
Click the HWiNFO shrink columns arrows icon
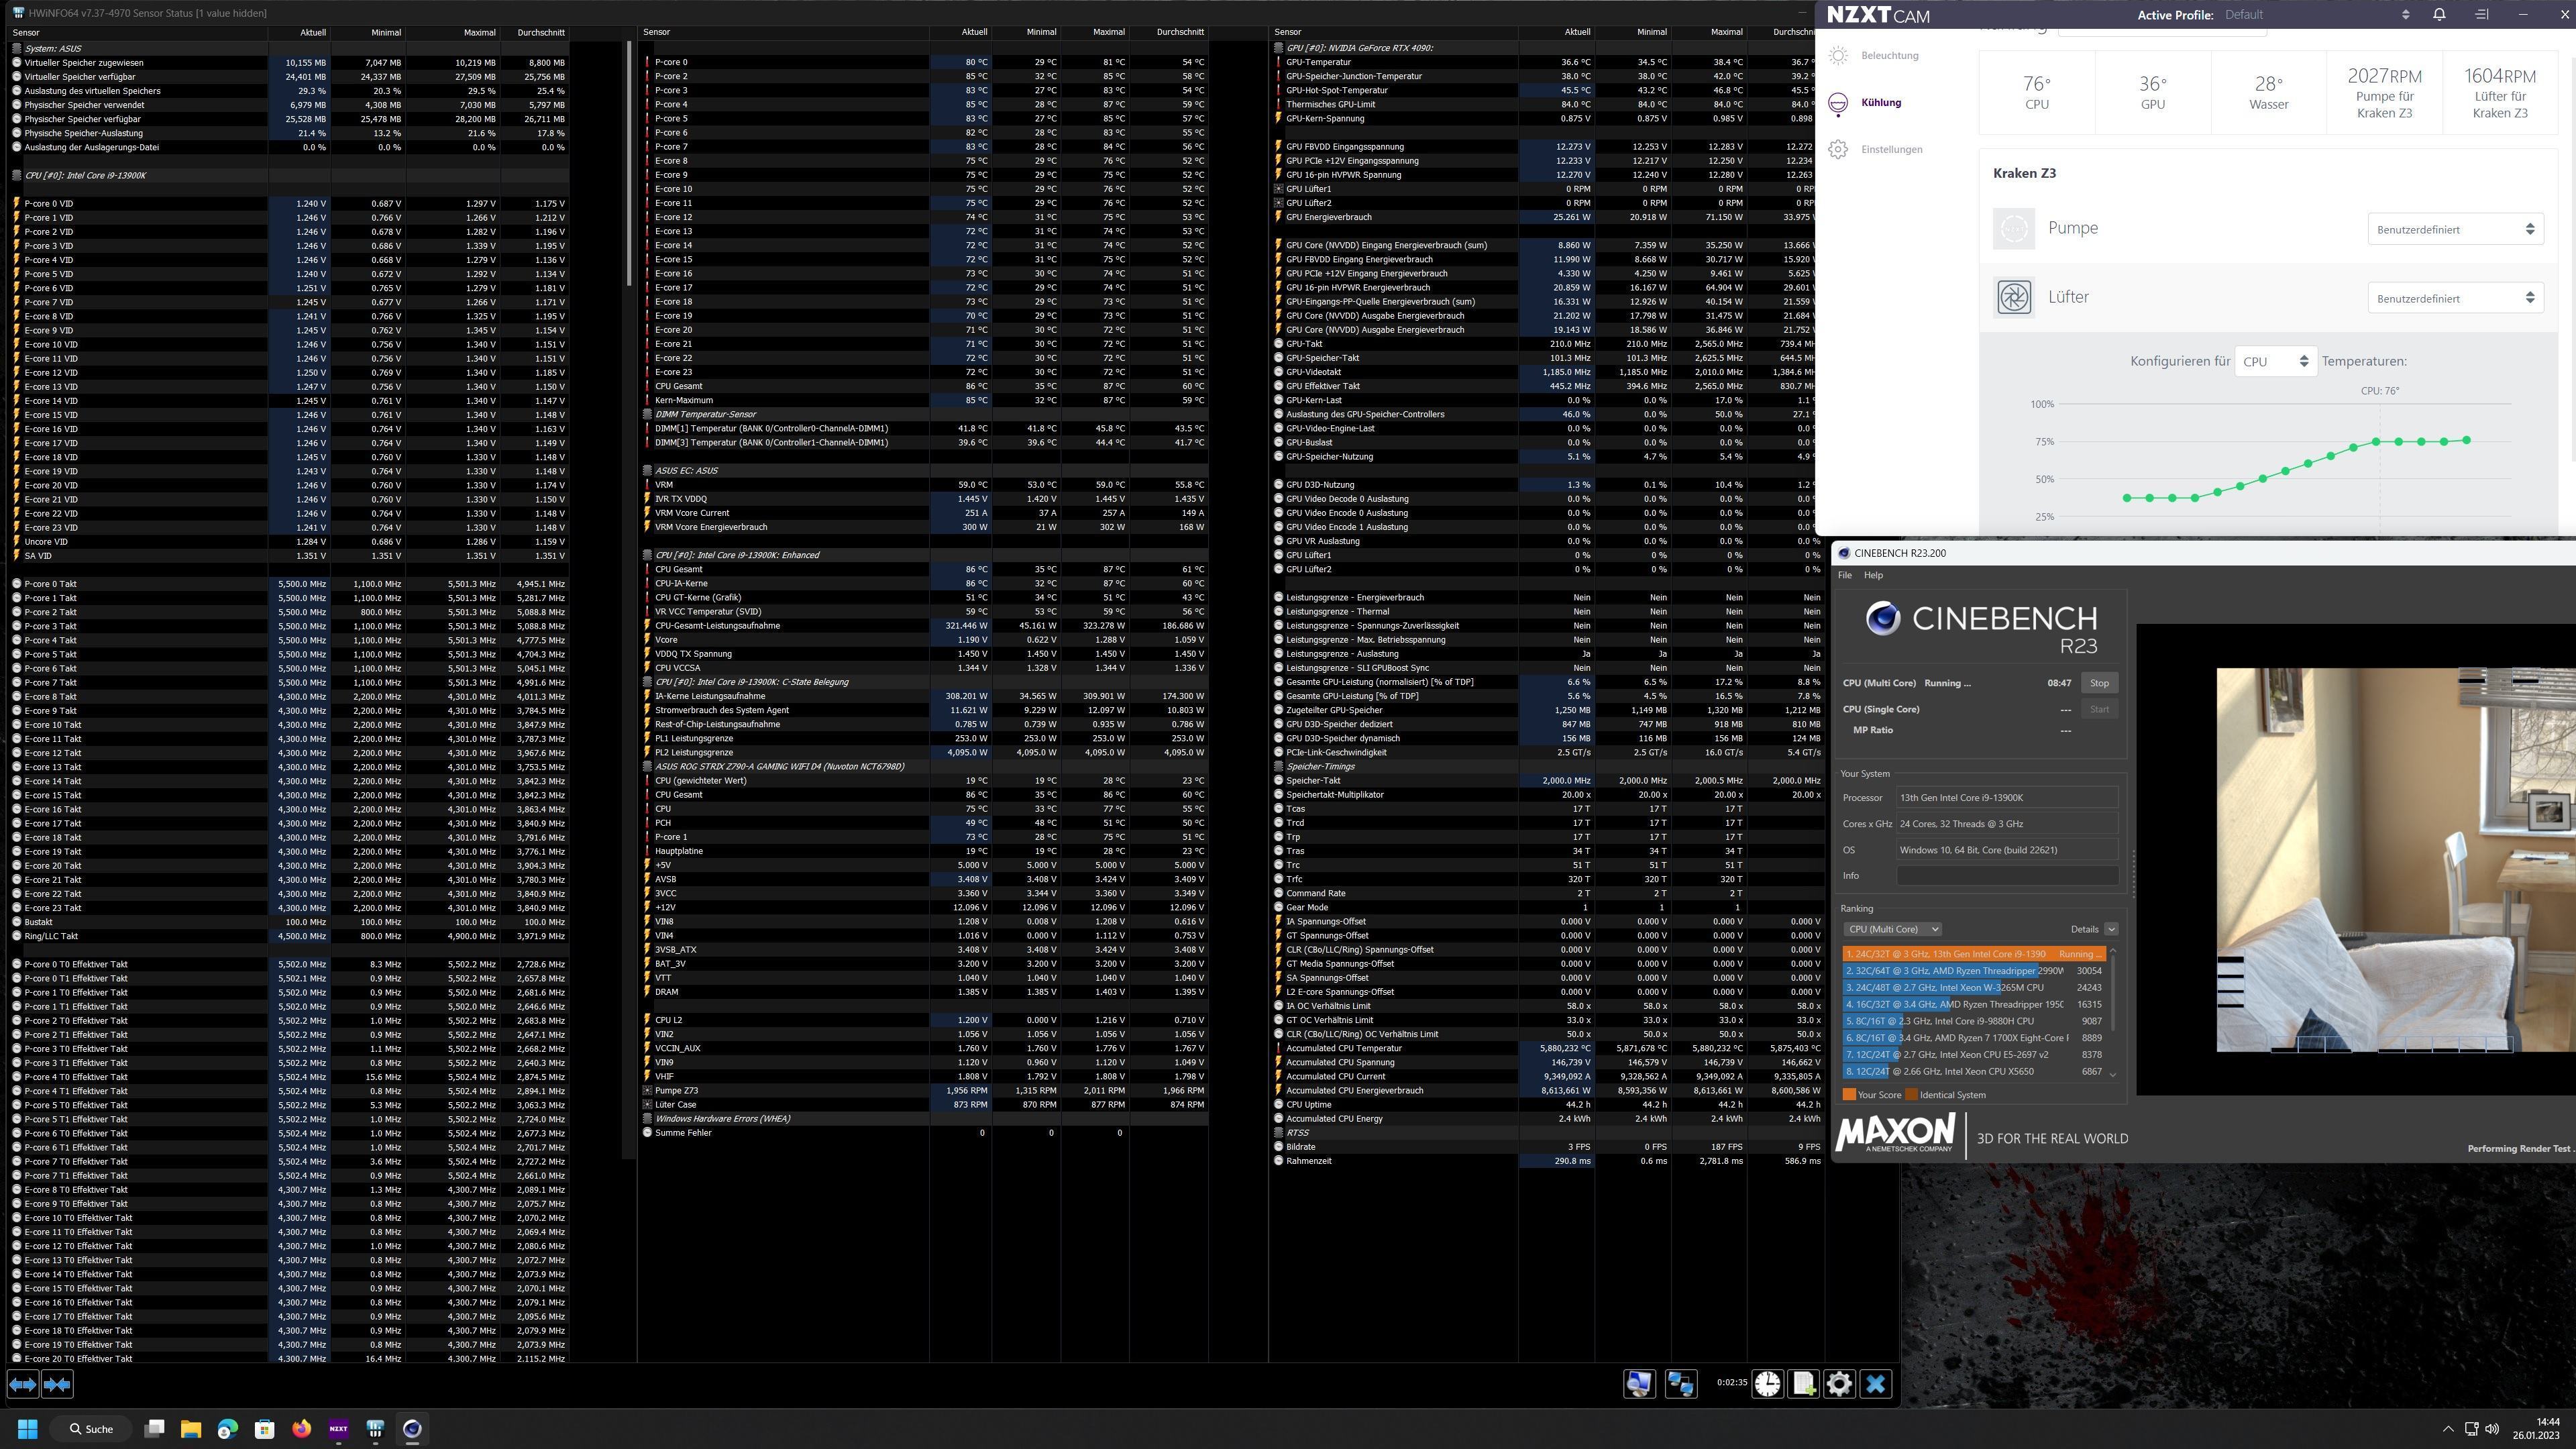pyautogui.click(x=57, y=1384)
